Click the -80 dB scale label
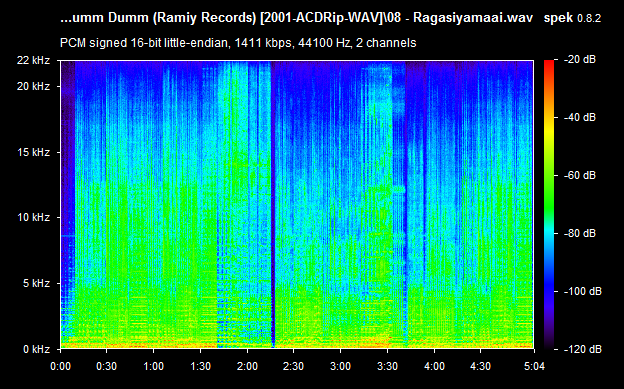 coord(580,233)
